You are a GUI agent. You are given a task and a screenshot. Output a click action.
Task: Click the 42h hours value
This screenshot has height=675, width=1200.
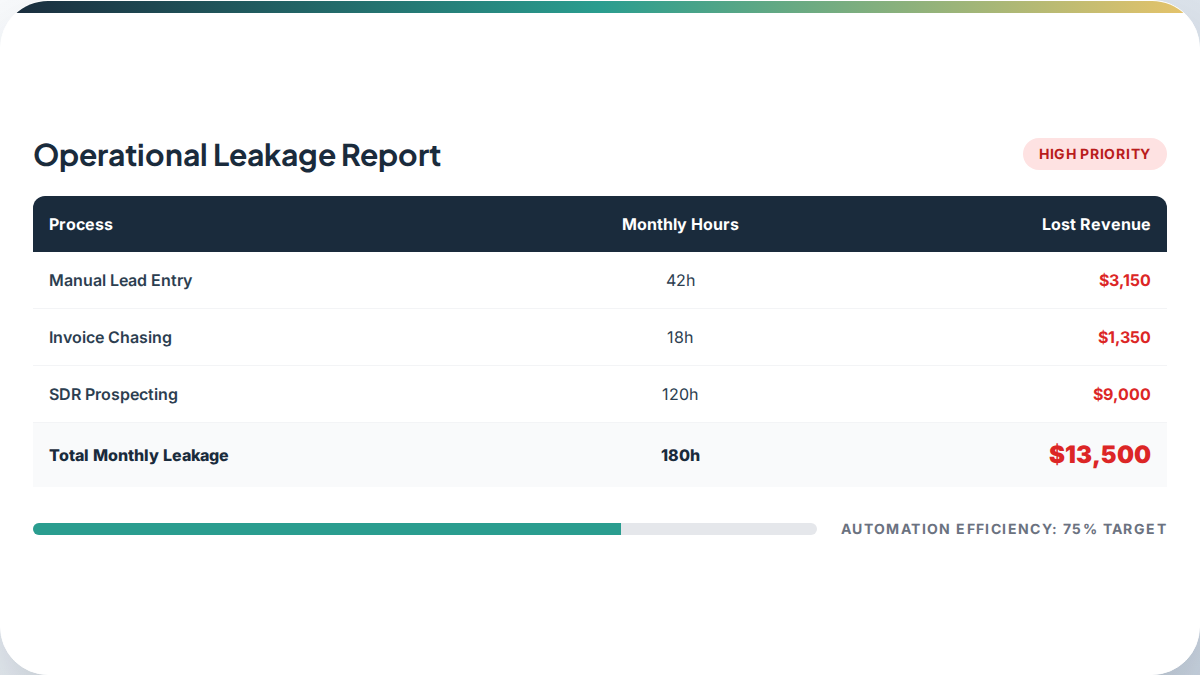680,280
